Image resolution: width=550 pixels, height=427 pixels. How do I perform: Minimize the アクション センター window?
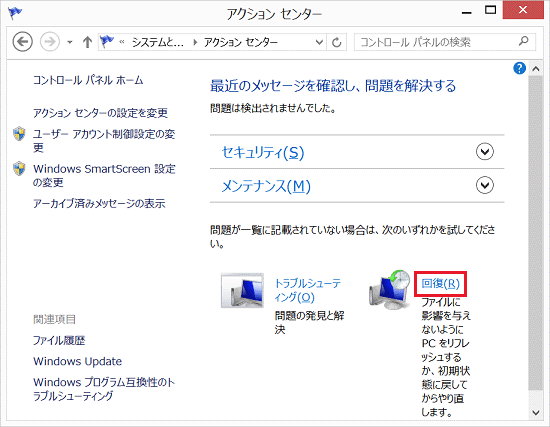pos(467,13)
